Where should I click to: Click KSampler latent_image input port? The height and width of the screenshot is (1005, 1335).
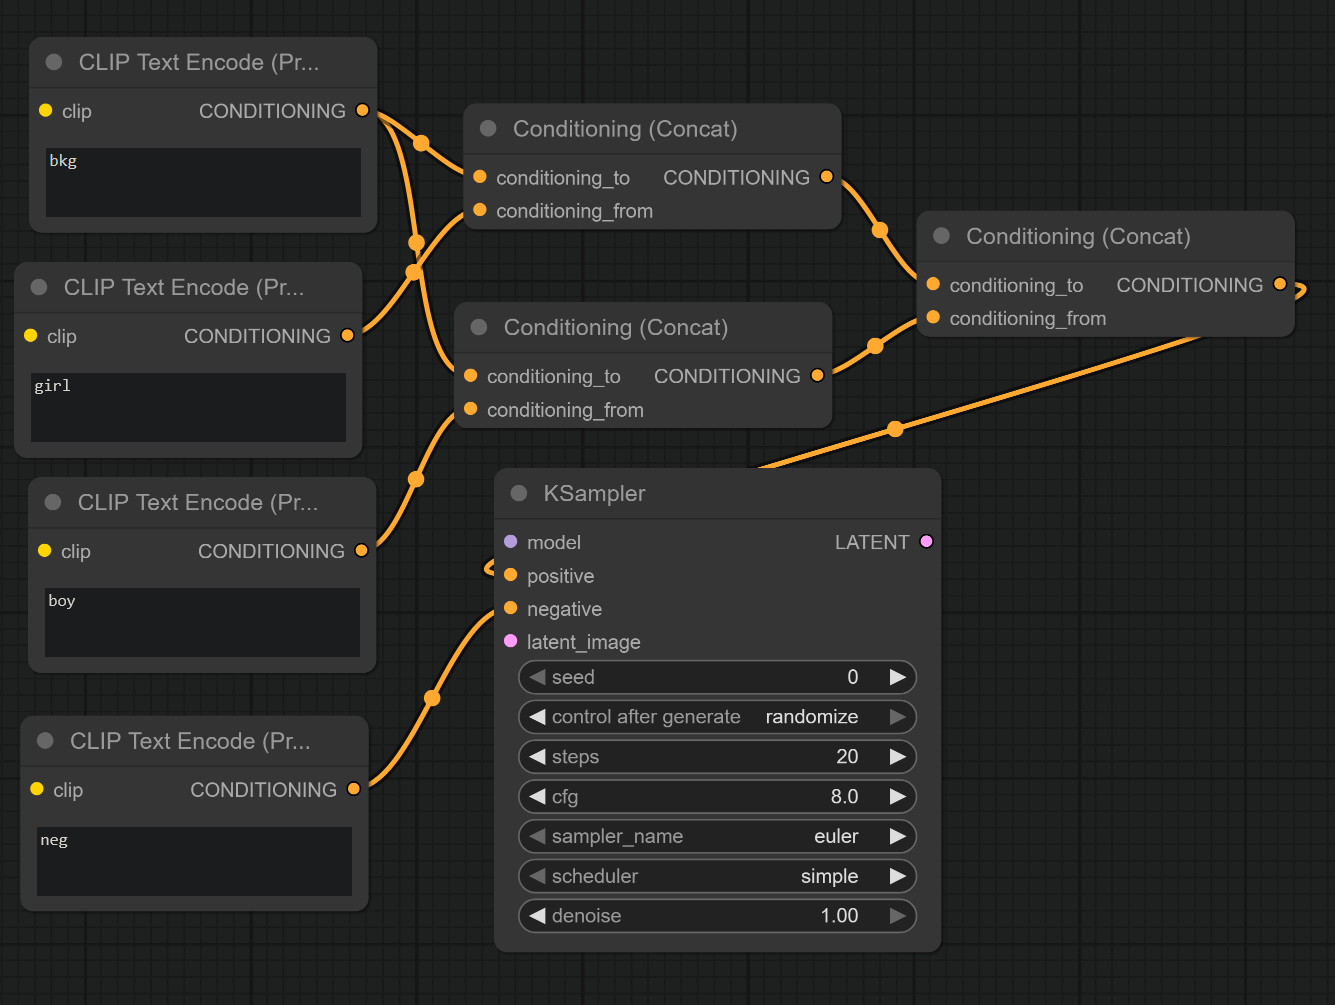(510, 641)
